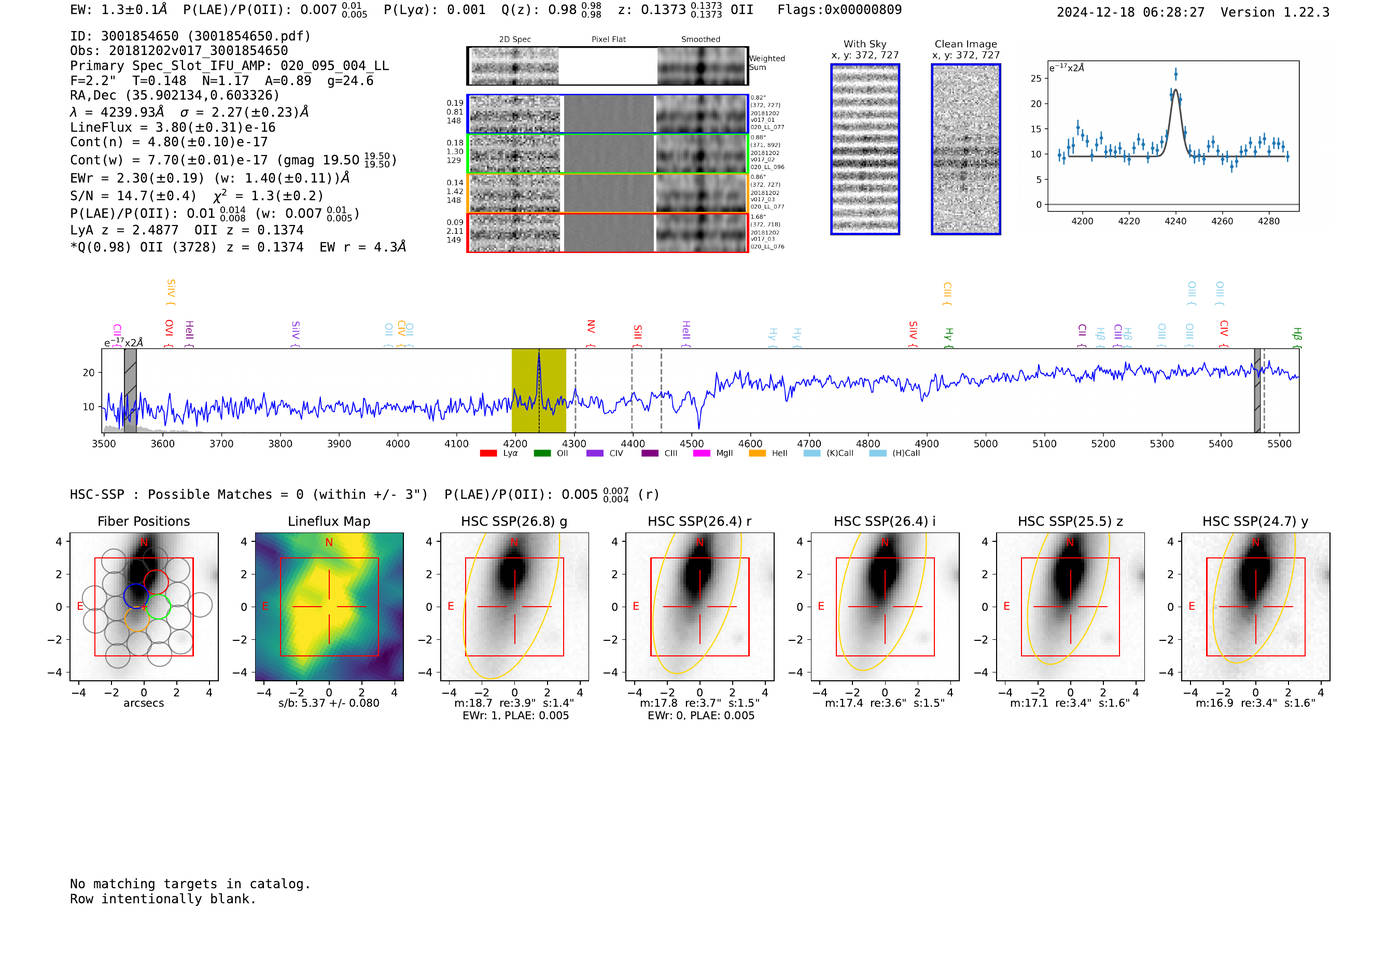The image size is (1400, 953).
Task: Click the Gaussian emission line fit plot
Action: (1172, 136)
